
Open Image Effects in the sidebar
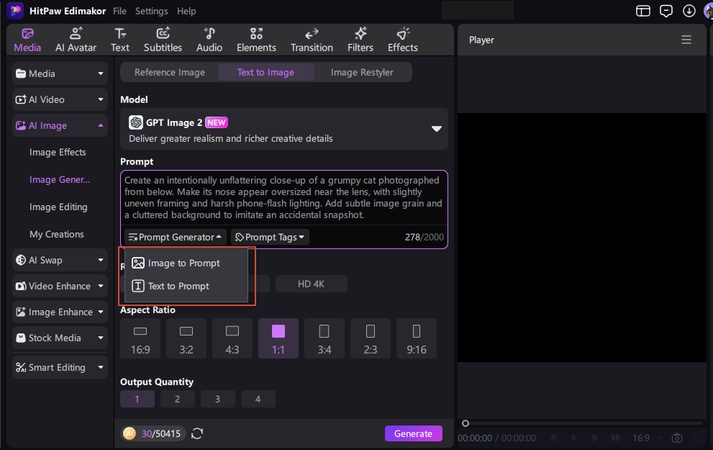pyautogui.click(x=58, y=152)
